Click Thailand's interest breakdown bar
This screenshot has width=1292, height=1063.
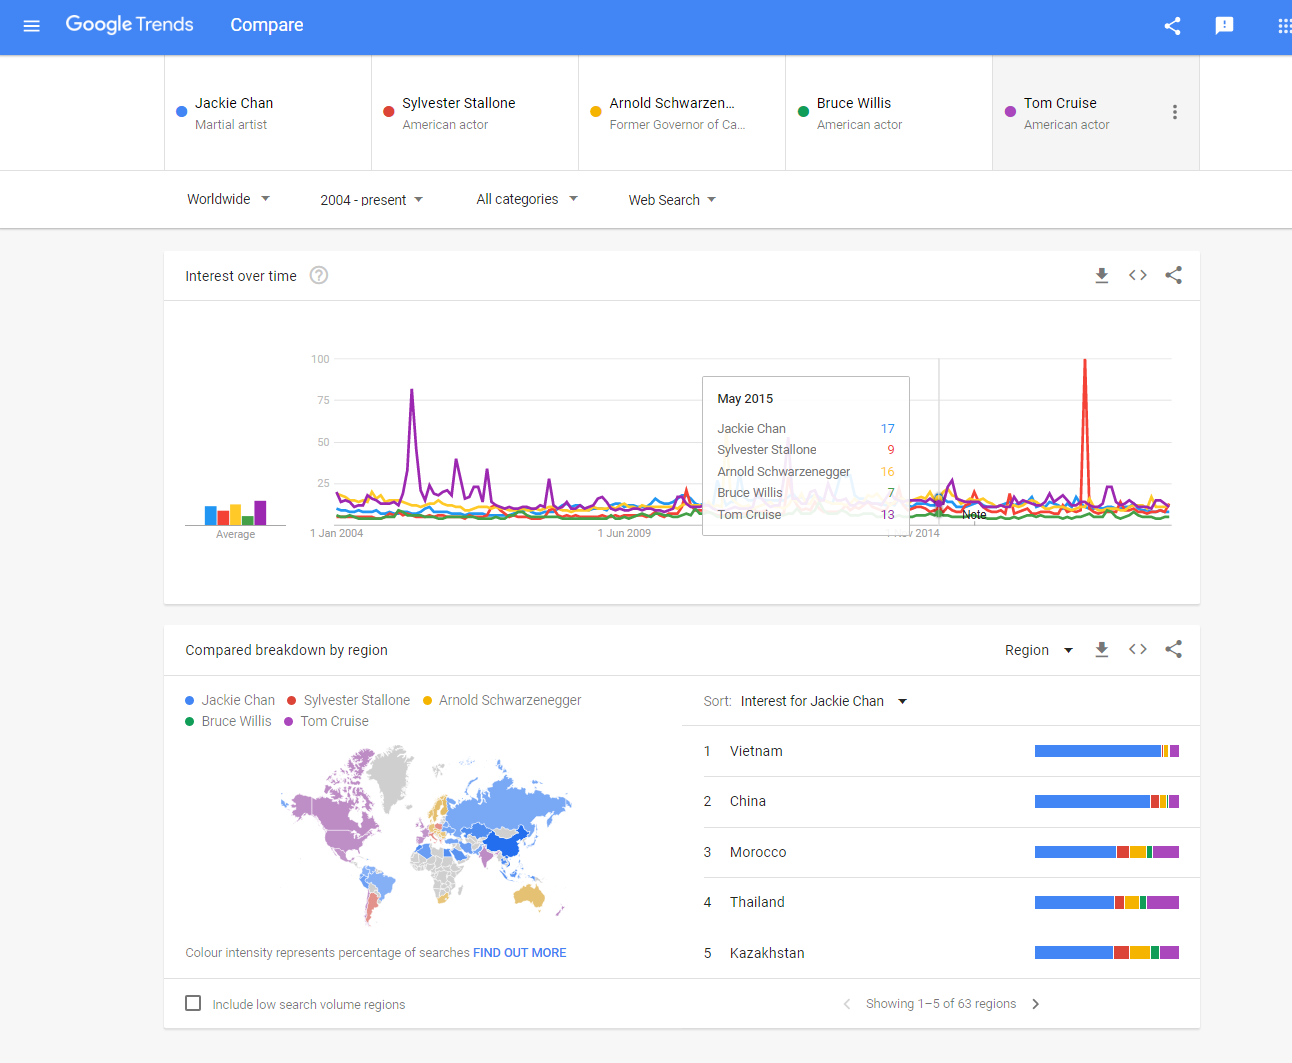point(1107,902)
